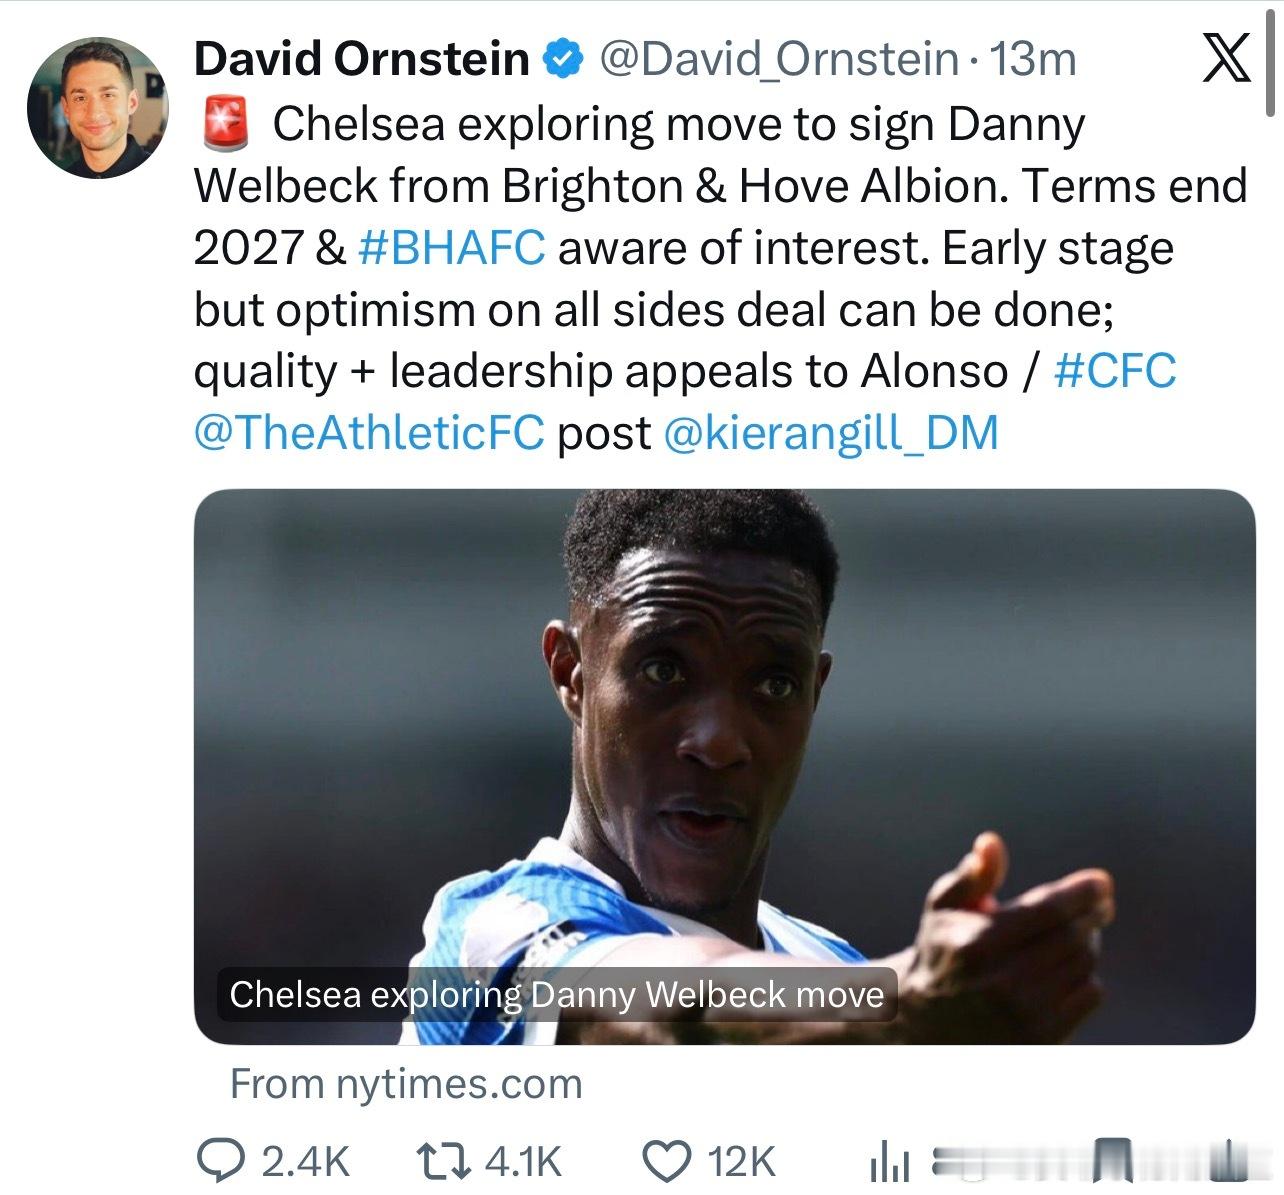Click the red siren emoji
1284x1195 pixels.
[x=224, y=125]
